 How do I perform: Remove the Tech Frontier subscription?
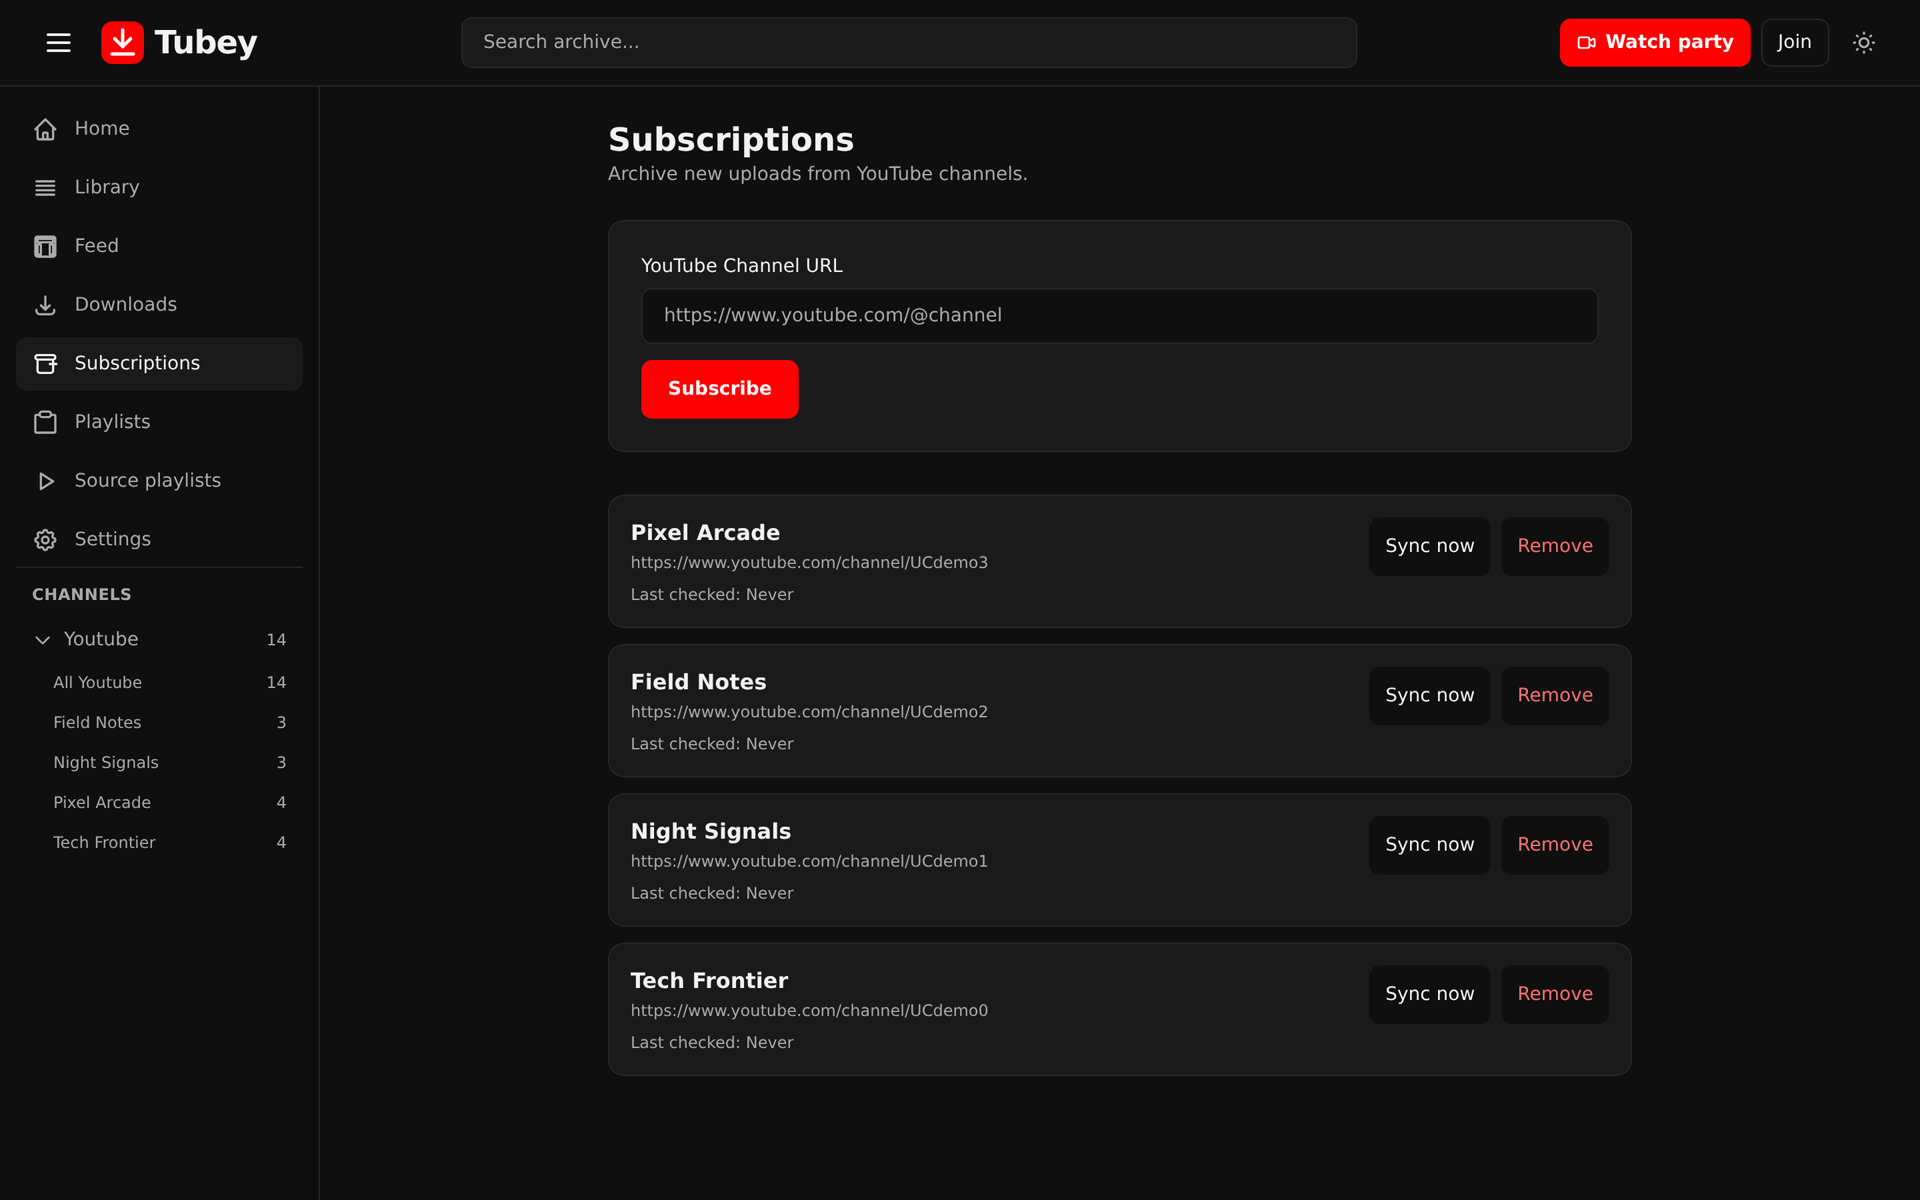pos(1554,994)
